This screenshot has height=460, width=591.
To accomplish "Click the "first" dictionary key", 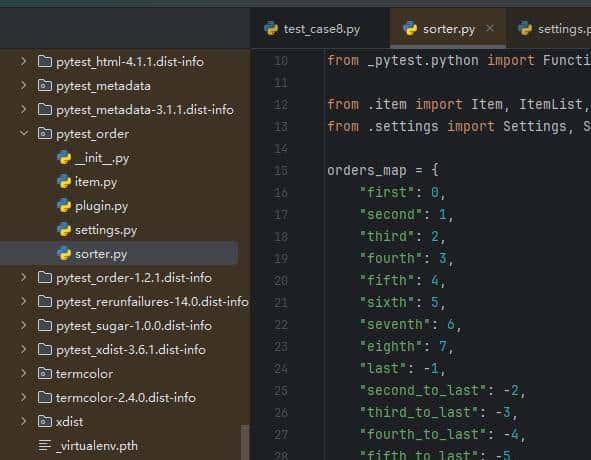I will [x=387, y=192].
